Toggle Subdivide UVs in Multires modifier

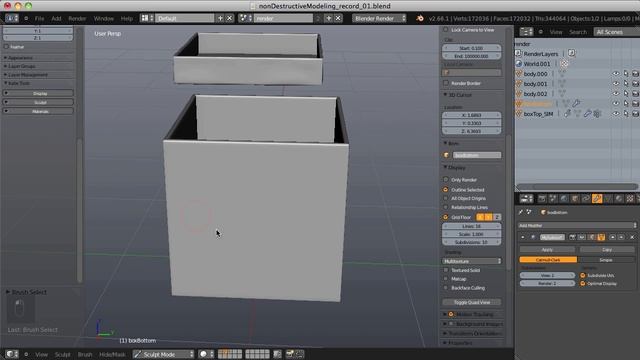[583, 276]
